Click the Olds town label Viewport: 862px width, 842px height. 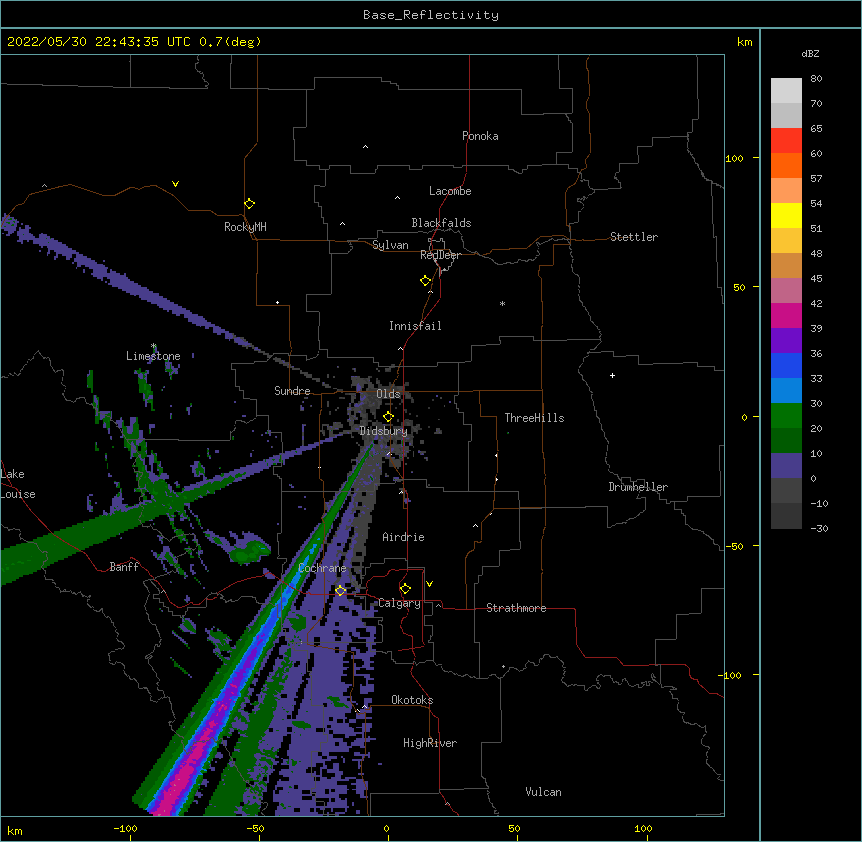[x=388, y=394]
